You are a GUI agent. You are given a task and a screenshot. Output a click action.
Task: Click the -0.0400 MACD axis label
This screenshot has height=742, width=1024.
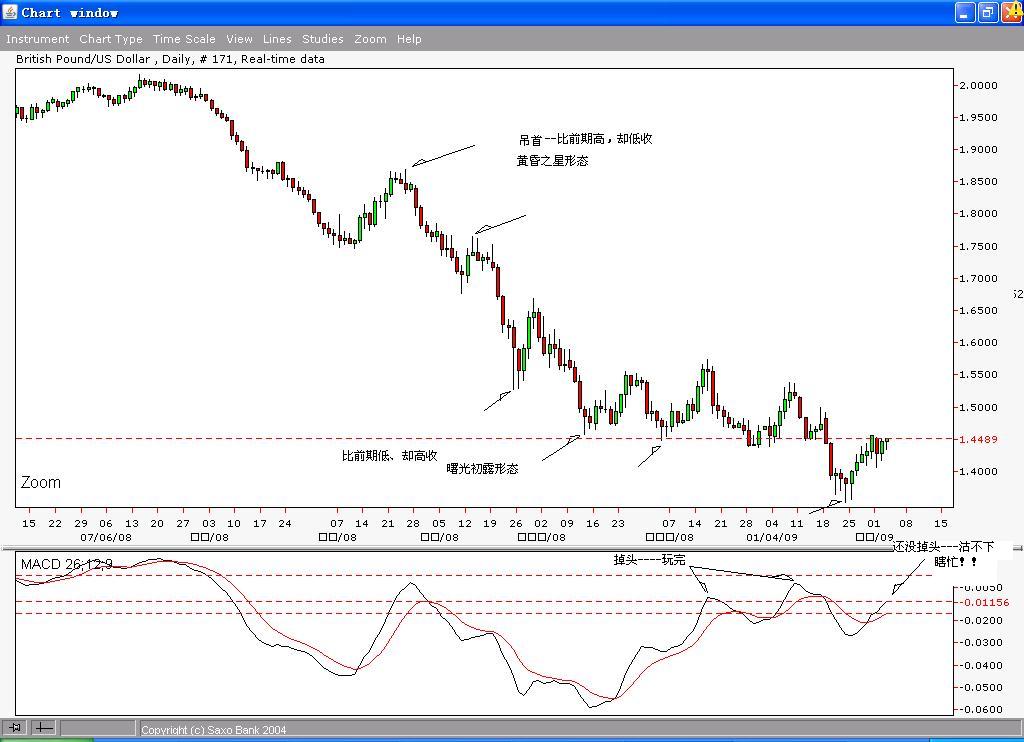pyautogui.click(x=980, y=665)
